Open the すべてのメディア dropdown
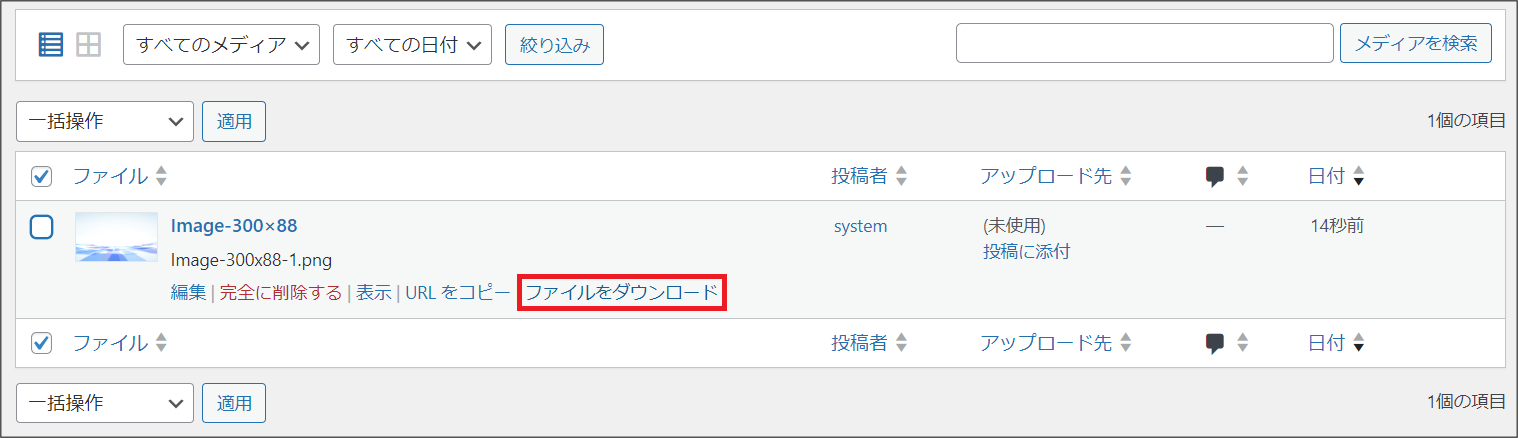1518x438 pixels. 221,45
